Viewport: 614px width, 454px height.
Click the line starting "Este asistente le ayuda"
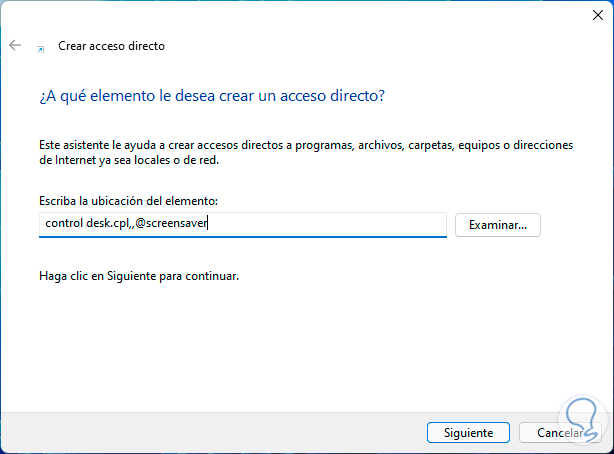[305, 145]
